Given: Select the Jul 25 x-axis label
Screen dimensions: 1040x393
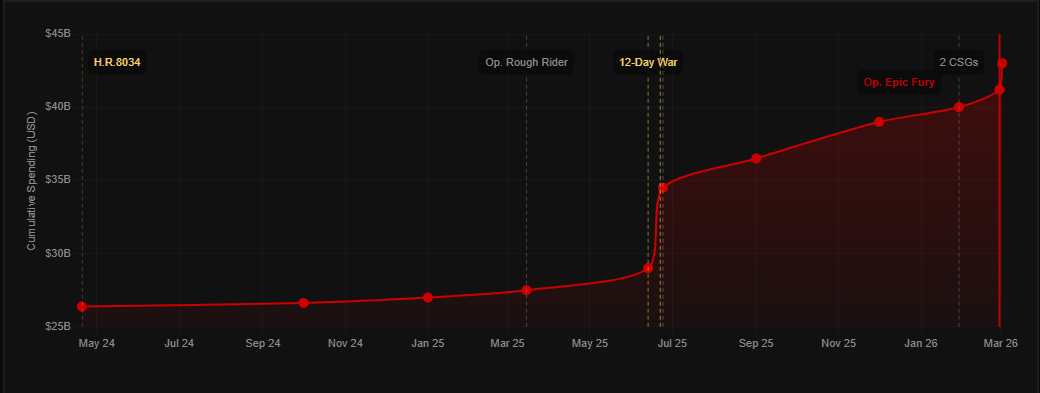Looking at the screenshot, I should coord(672,344).
